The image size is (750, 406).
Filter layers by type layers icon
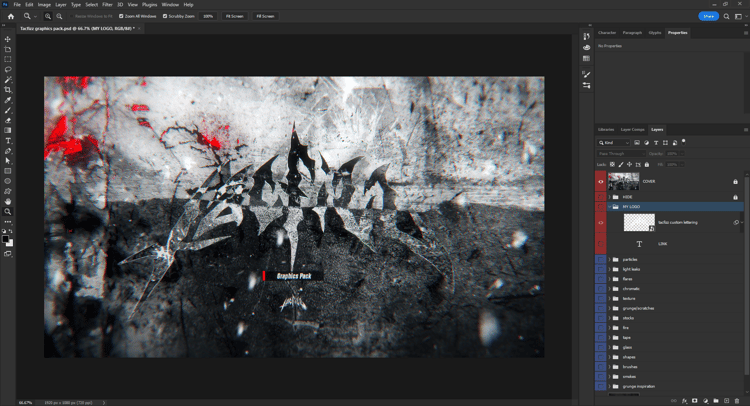tap(656, 143)
